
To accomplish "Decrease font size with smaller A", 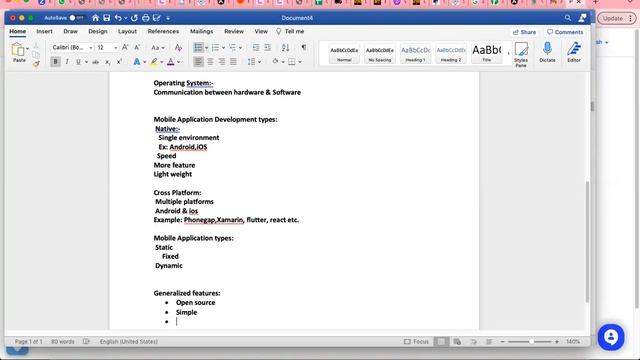I will (x=138, y=47).
